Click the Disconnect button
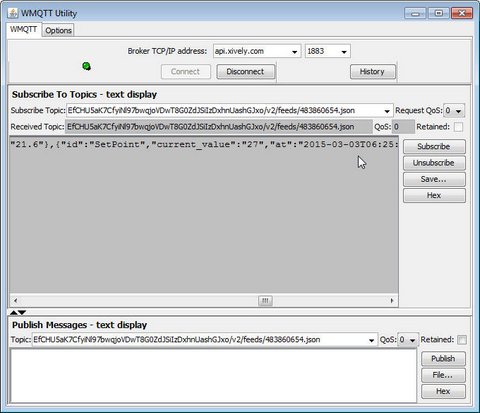 point(245,72)
